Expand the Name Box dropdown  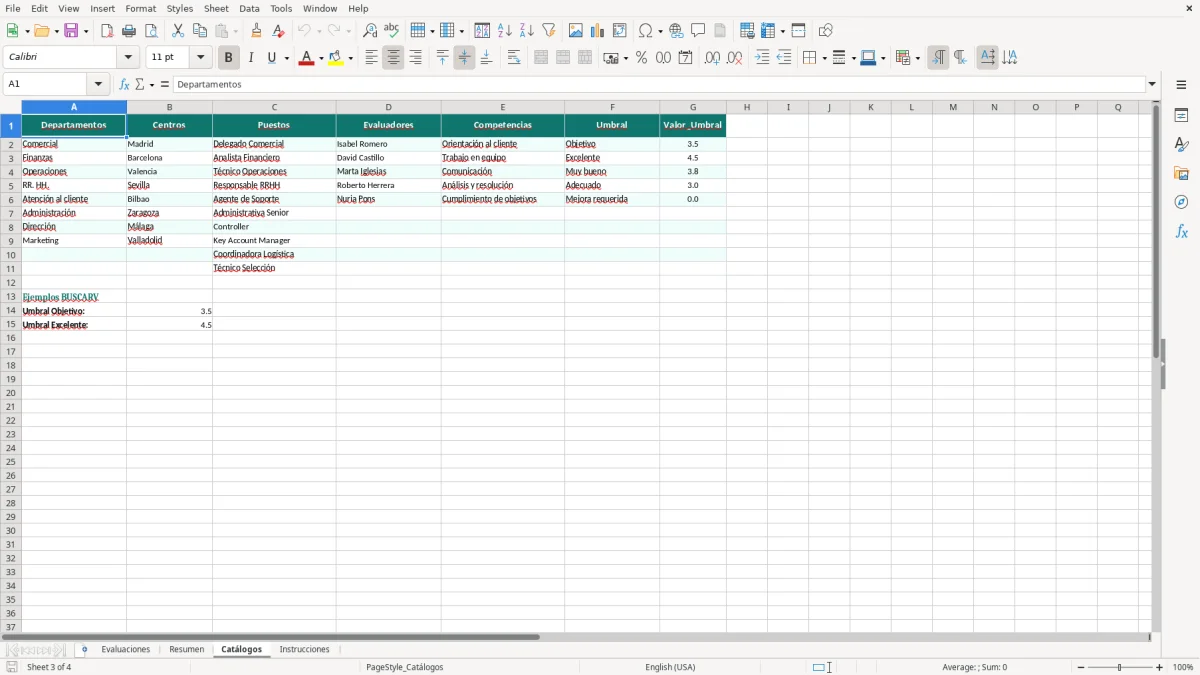pos(98,85)
